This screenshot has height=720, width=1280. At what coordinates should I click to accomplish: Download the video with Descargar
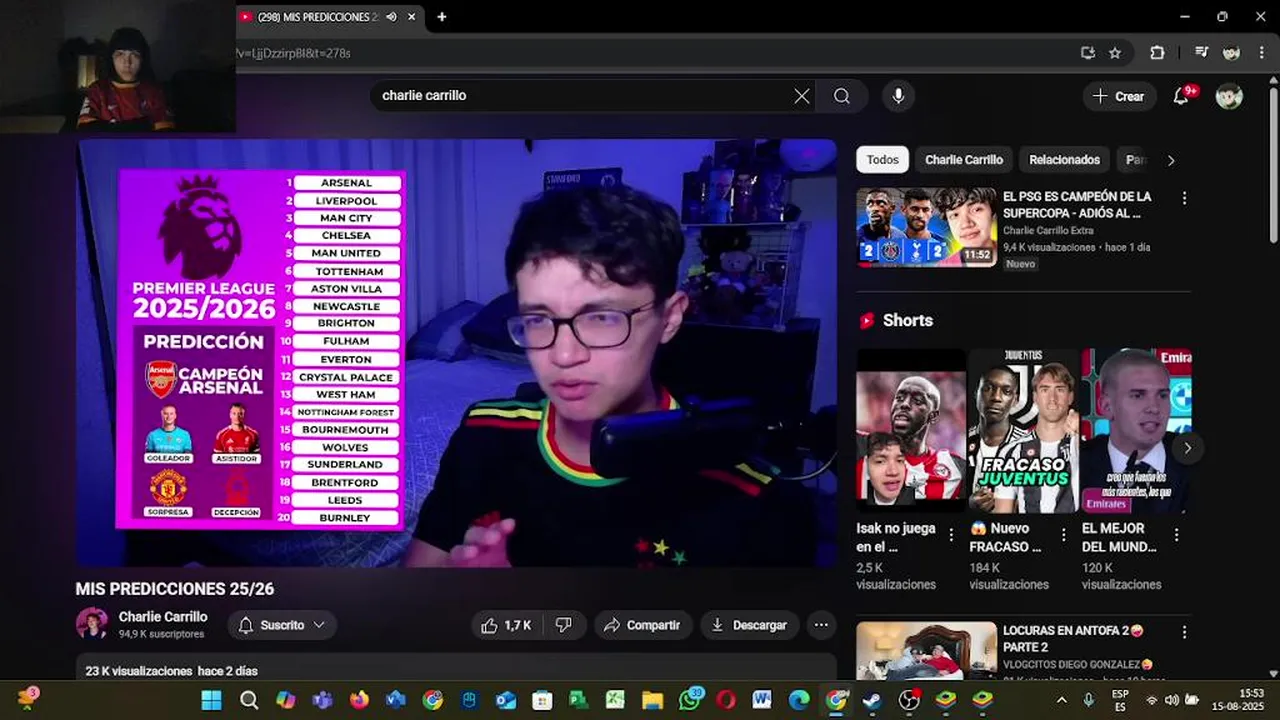[x=750, y=625]
